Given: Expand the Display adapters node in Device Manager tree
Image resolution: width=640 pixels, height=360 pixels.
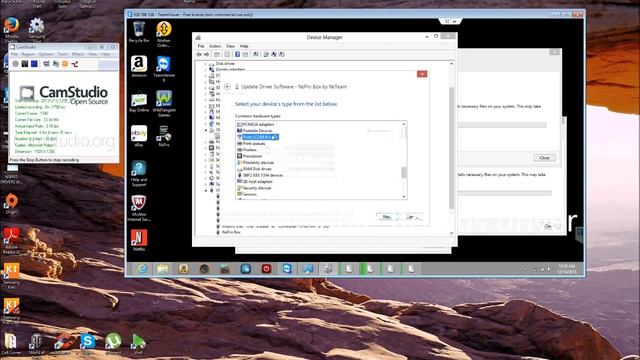Looking at the screenshot, I should coord(205,70).
